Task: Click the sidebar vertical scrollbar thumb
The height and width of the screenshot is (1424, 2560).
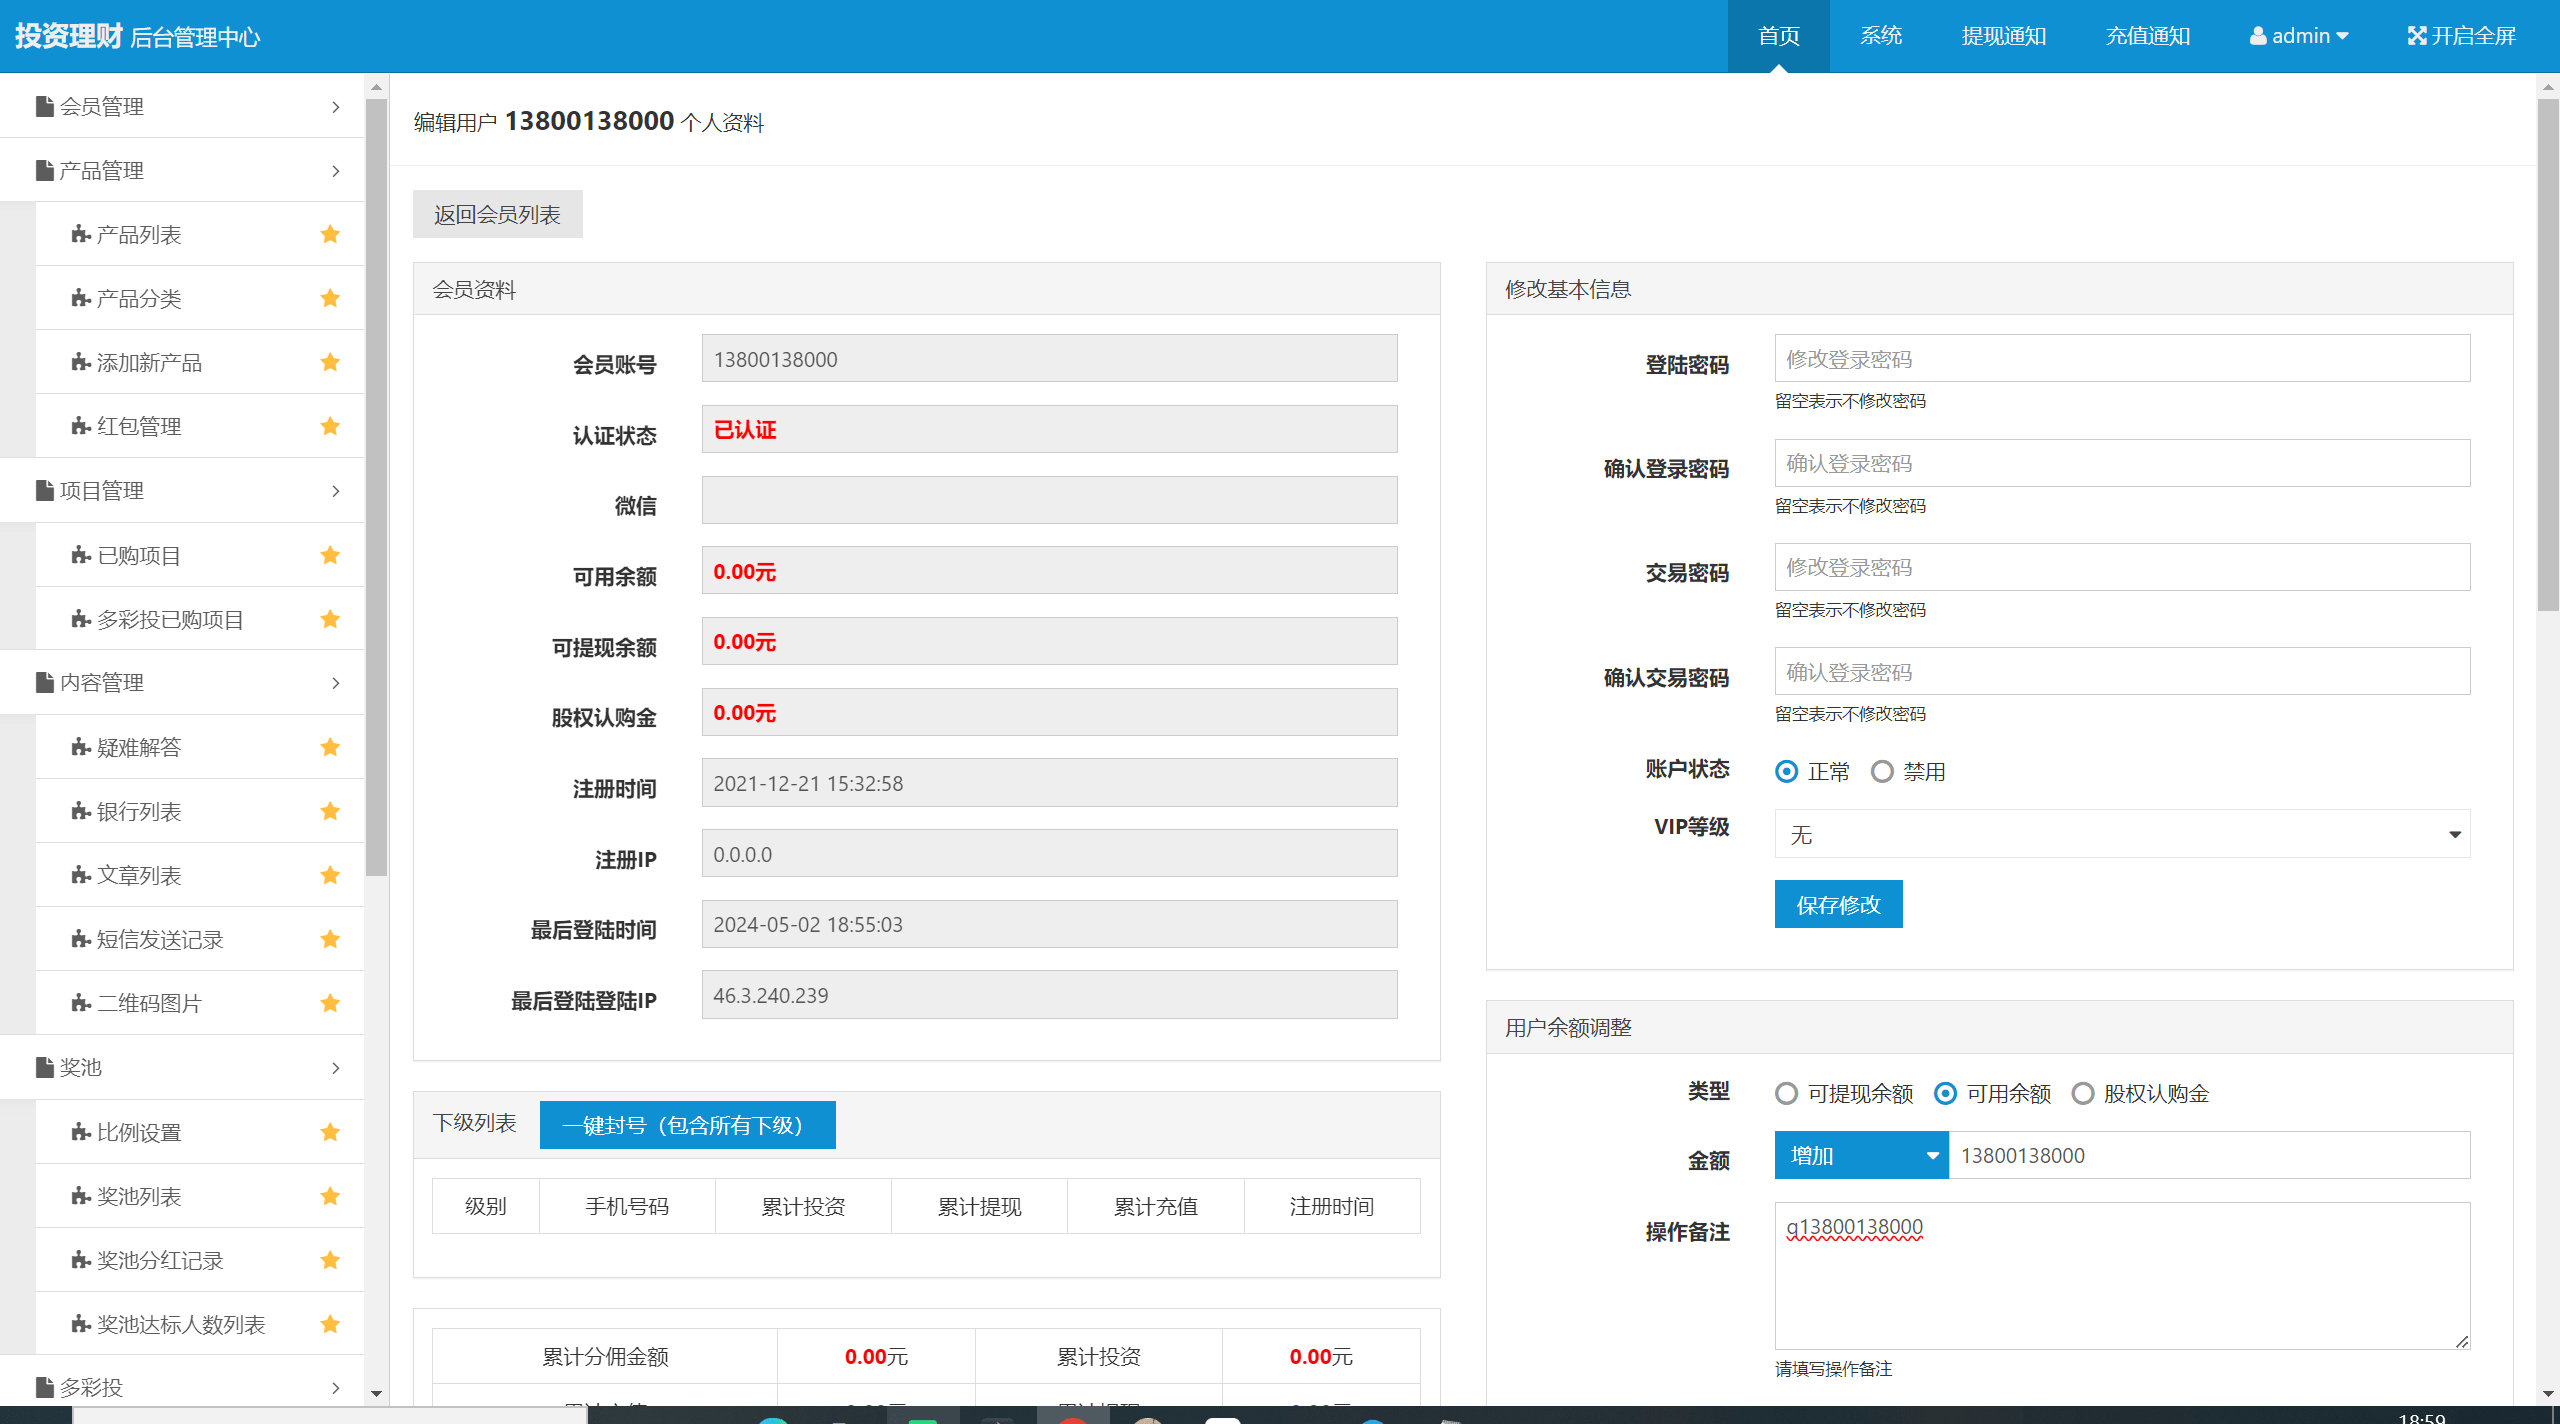Action: [376, 487]
